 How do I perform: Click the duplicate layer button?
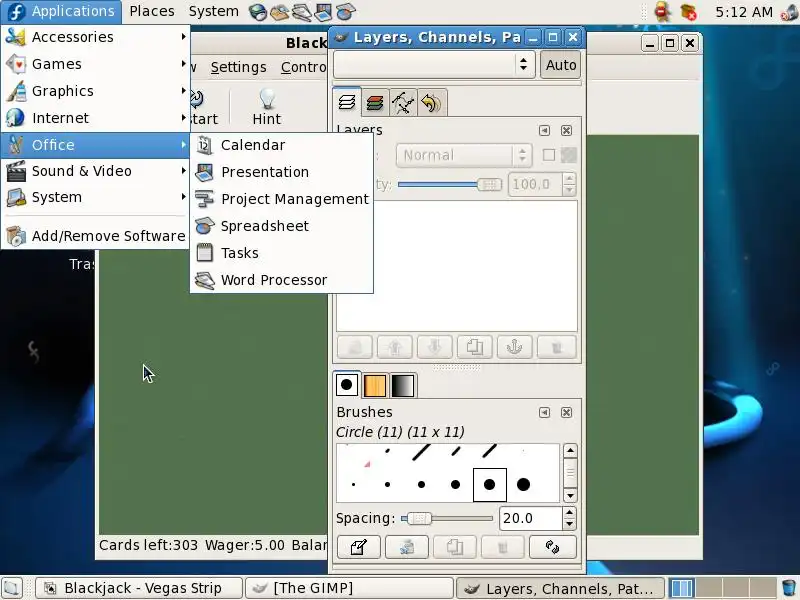[474, 347]
